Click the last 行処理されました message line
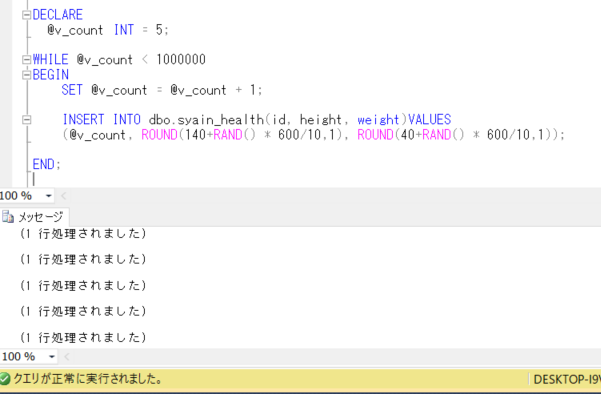This screenshot has height=394, width=601. point(84,337)
